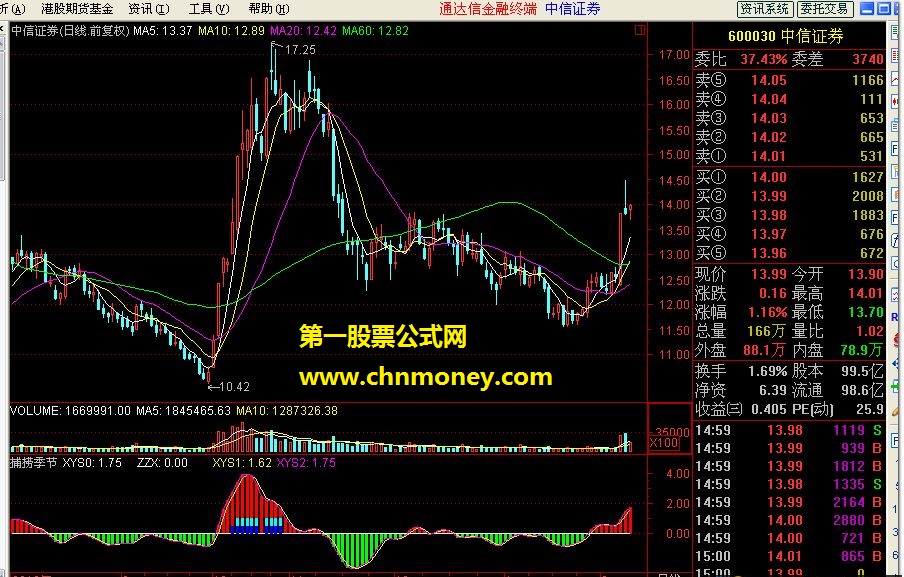Click the X100 volume scale box

click(x=663, y=443)
